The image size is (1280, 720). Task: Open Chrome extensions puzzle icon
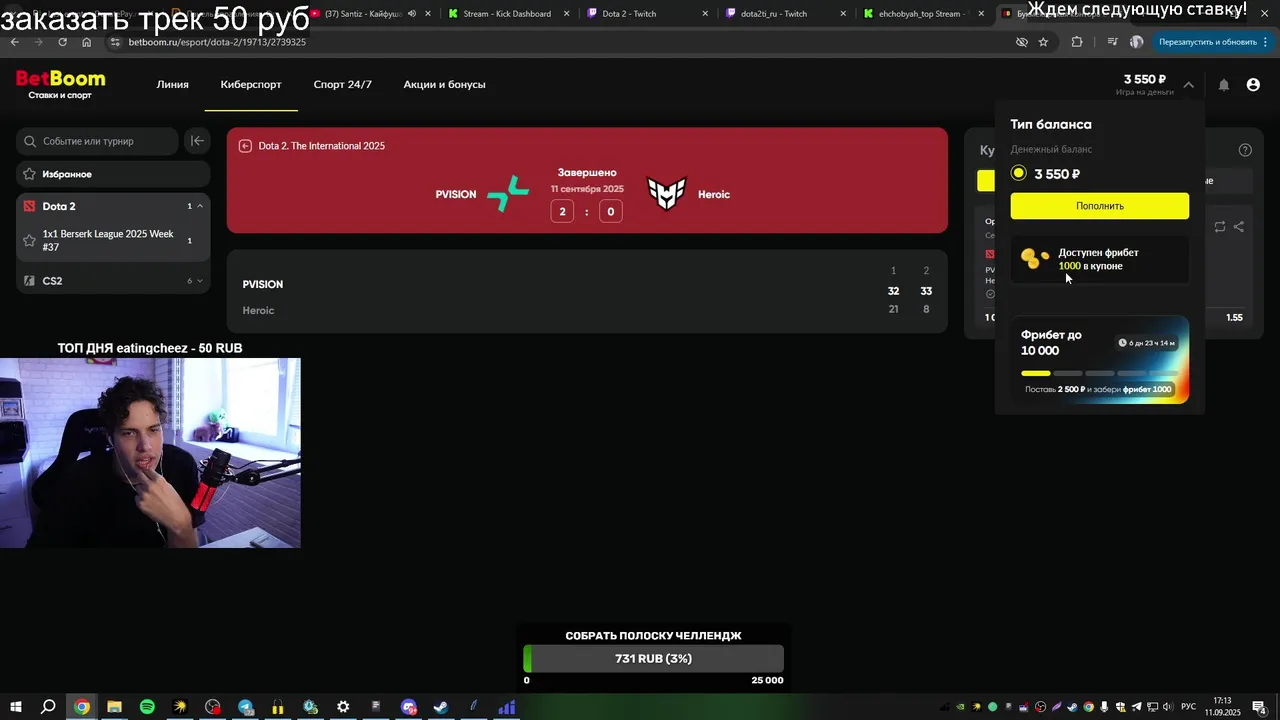point(1077,42)
